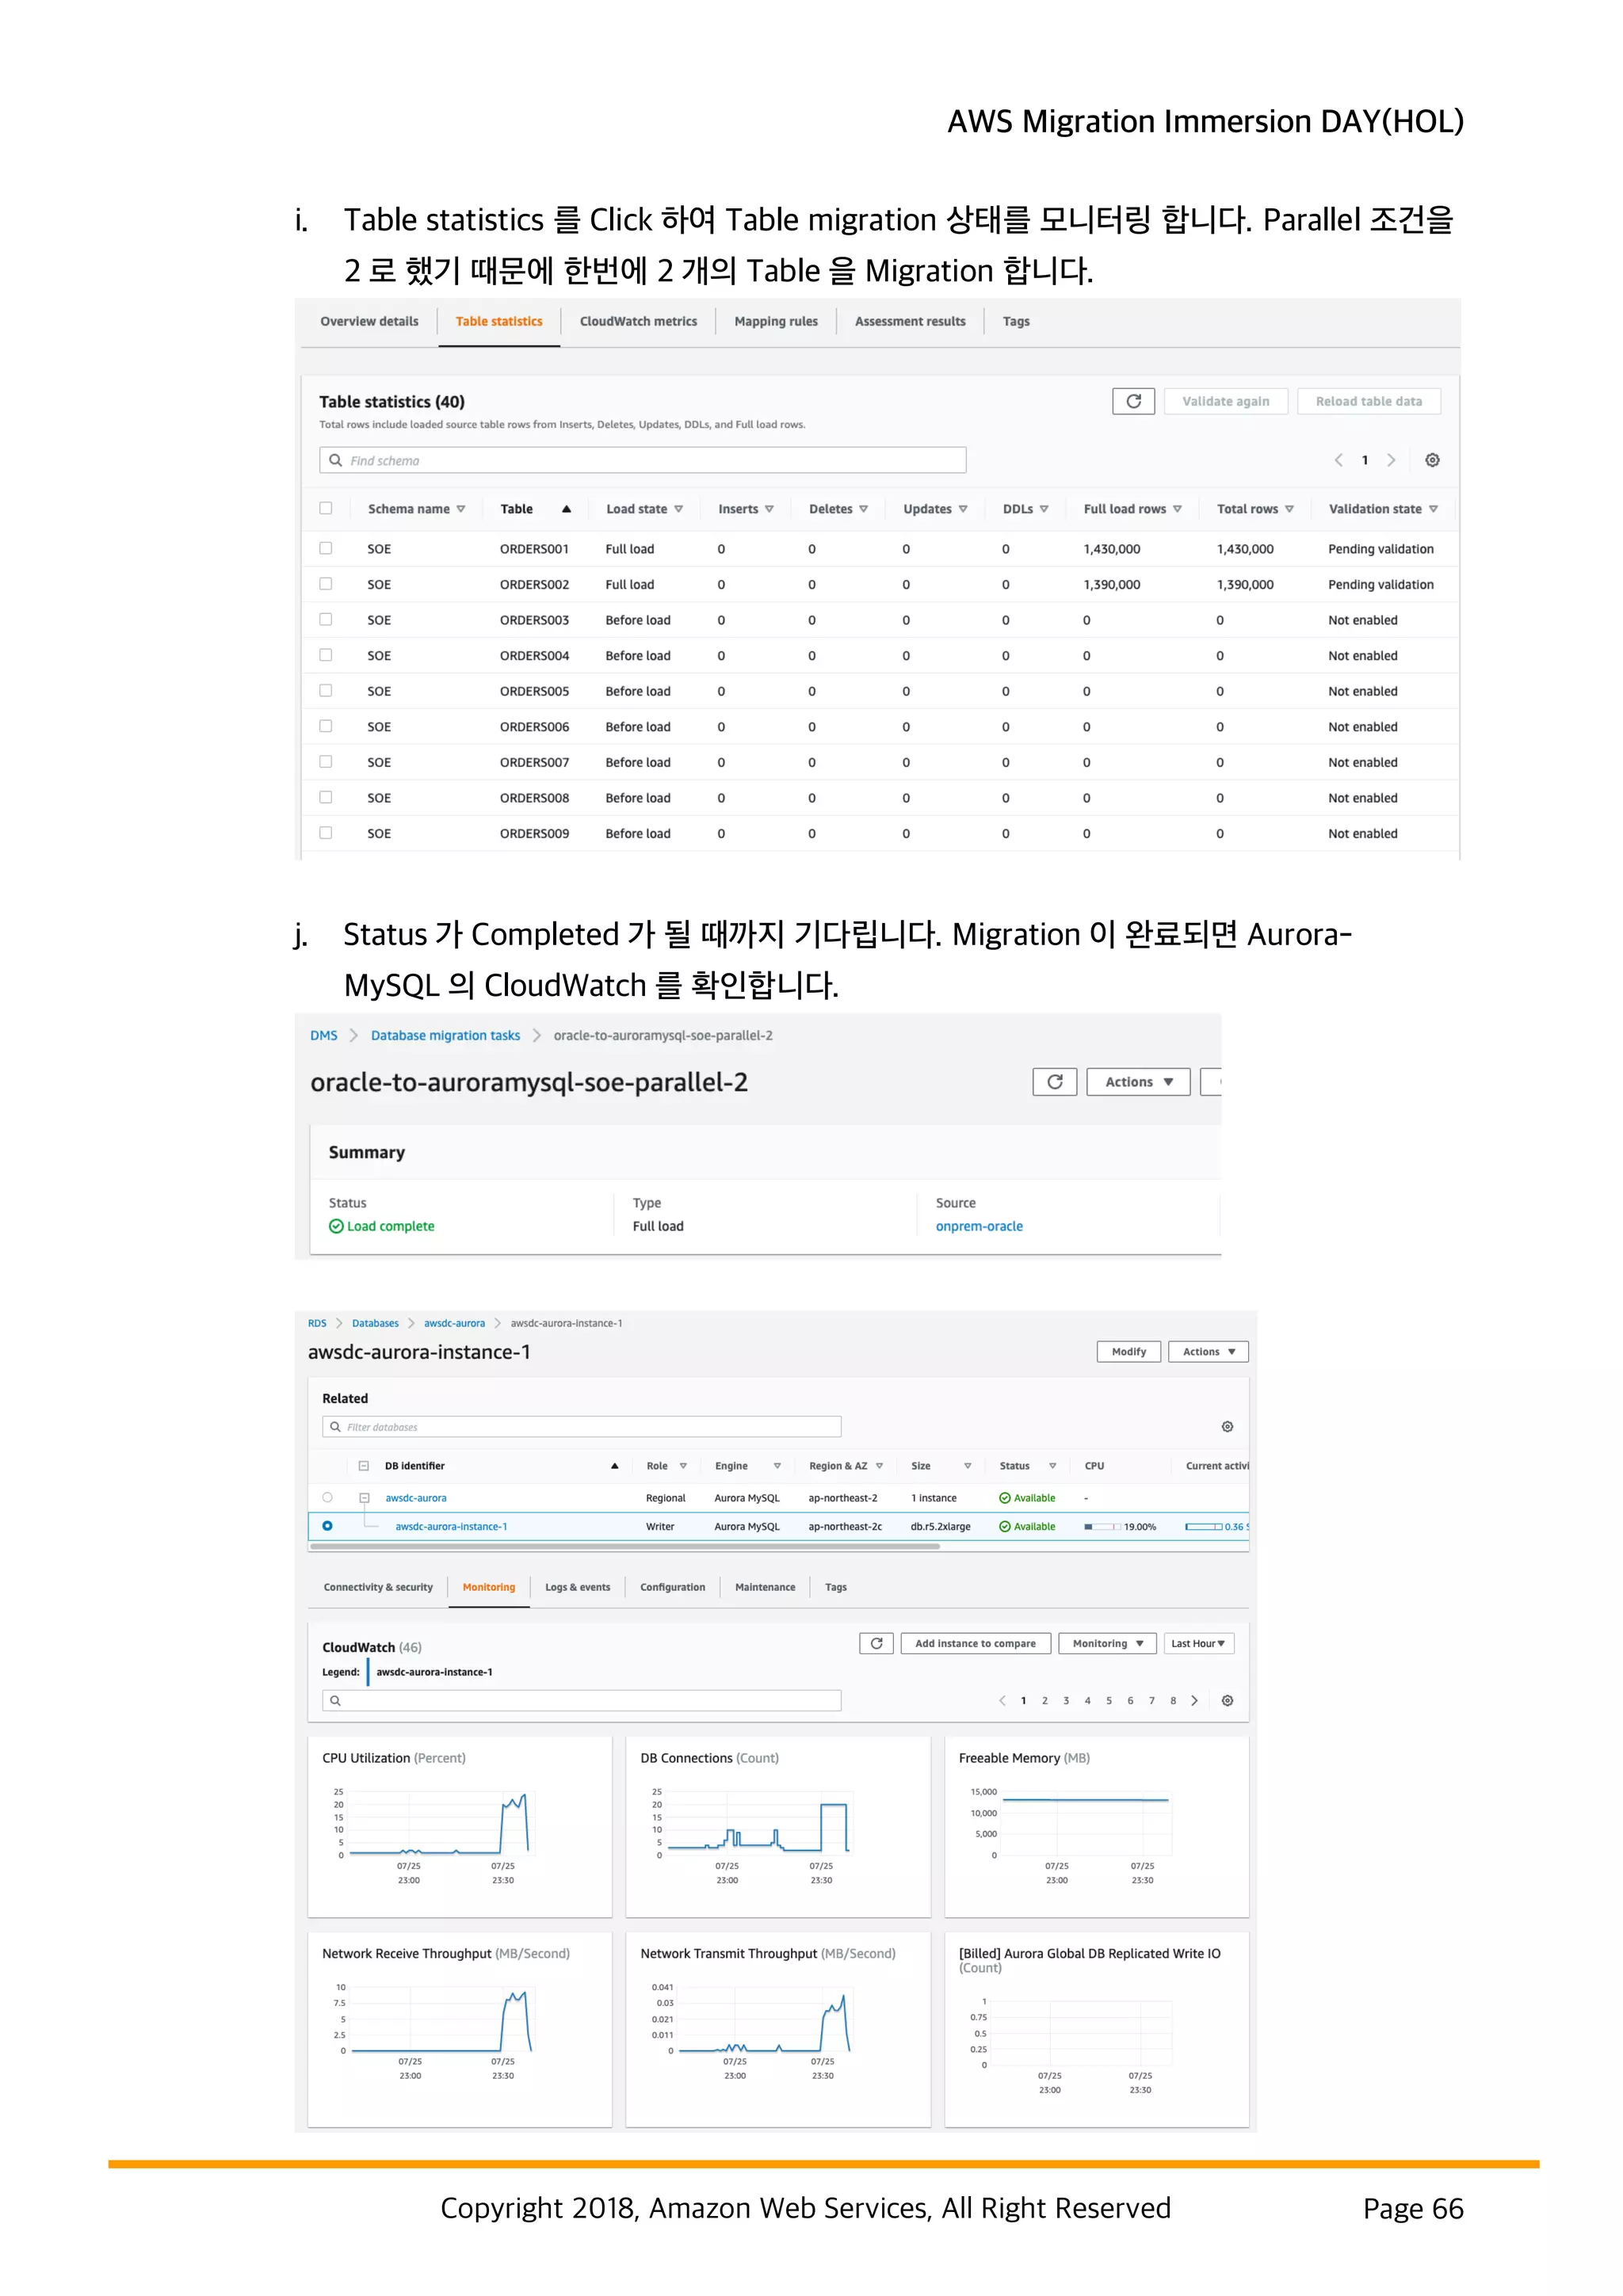Filter by Validation state column
The image size is (1623, 2296).
click(1433, 509)
